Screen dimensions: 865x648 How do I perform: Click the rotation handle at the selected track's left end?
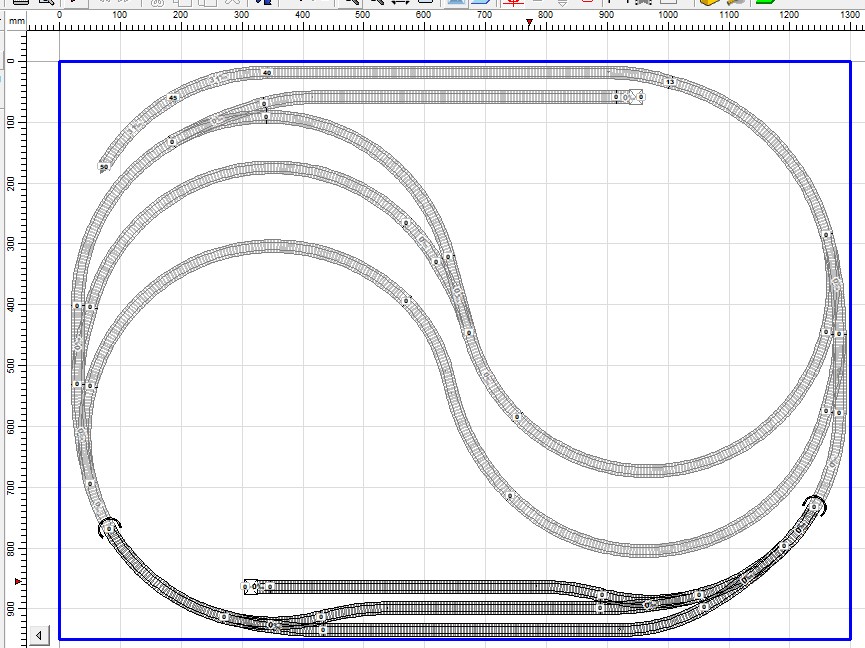(108, 525)
